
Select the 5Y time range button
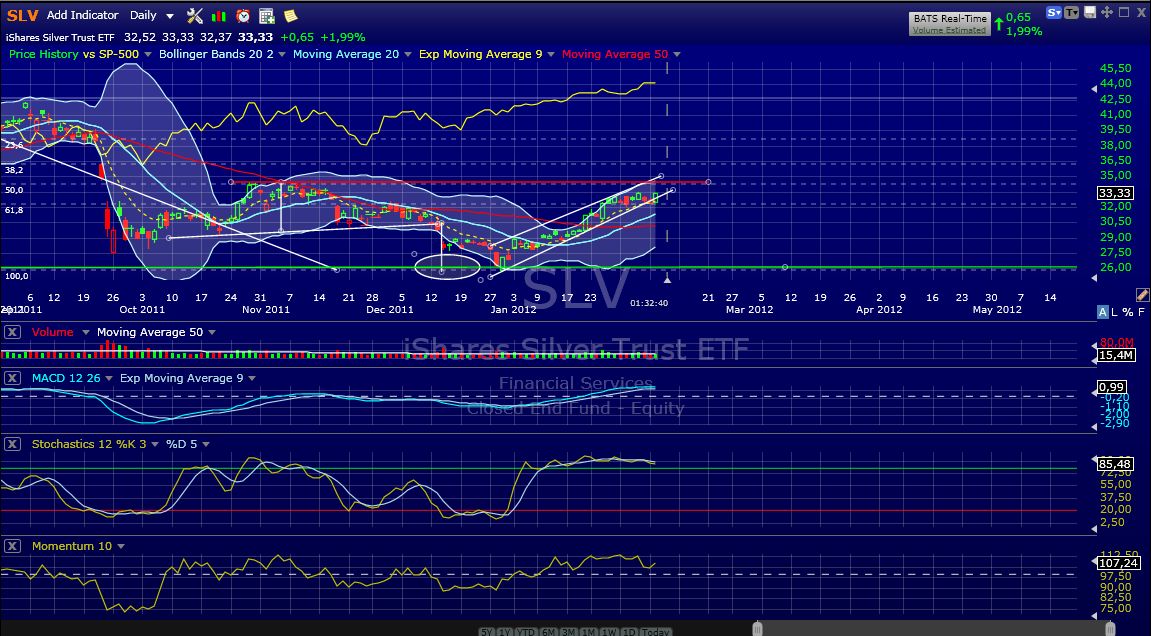coord(486,632)
